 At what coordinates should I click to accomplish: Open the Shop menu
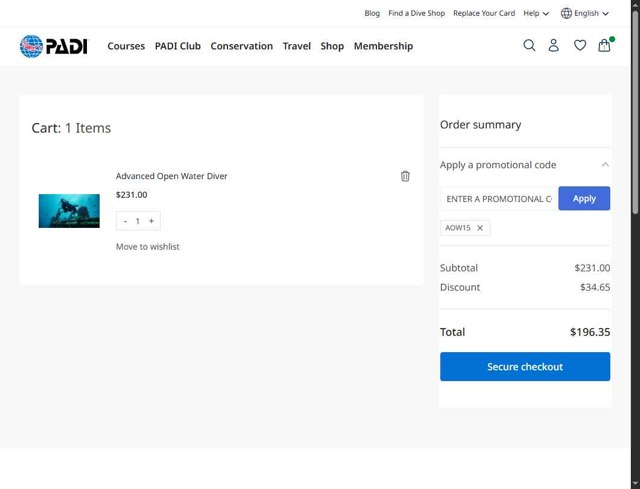[332, 46]
